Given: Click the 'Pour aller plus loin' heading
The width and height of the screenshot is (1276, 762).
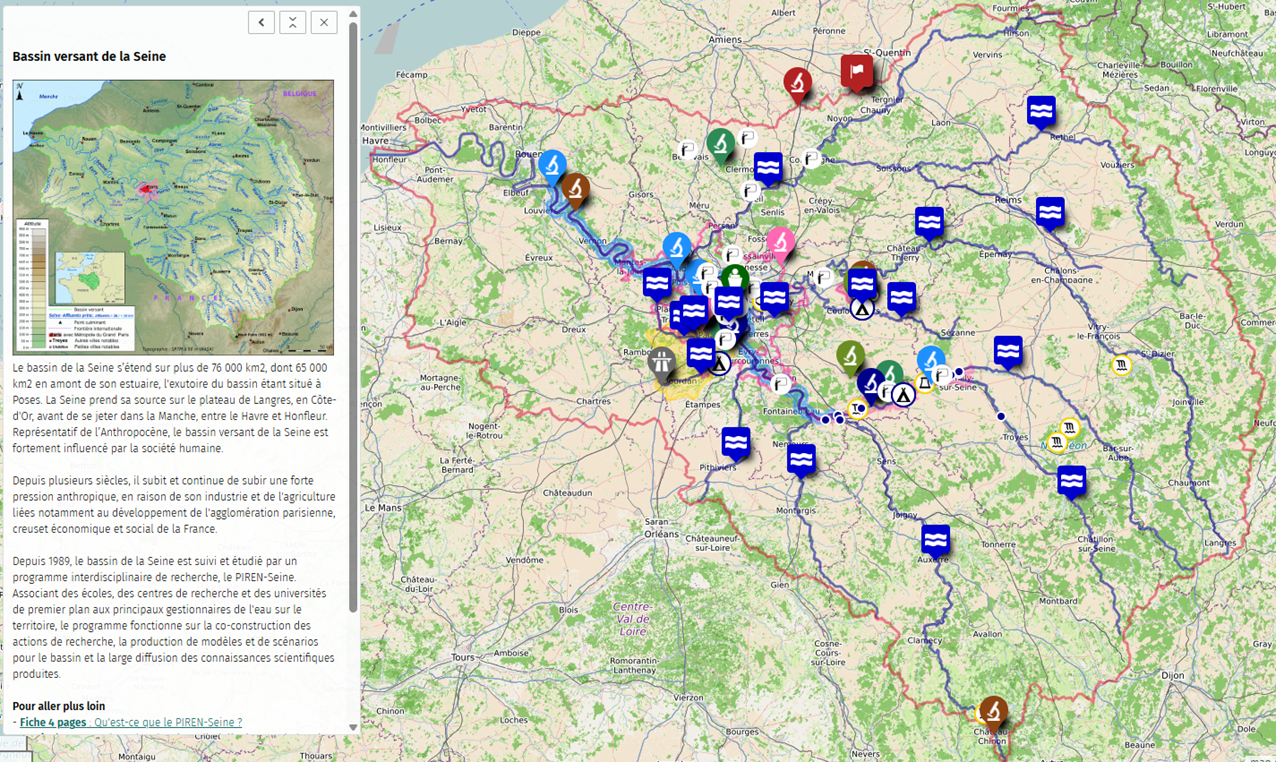Looking at the screenshot, I should click(x=59, y=706).
